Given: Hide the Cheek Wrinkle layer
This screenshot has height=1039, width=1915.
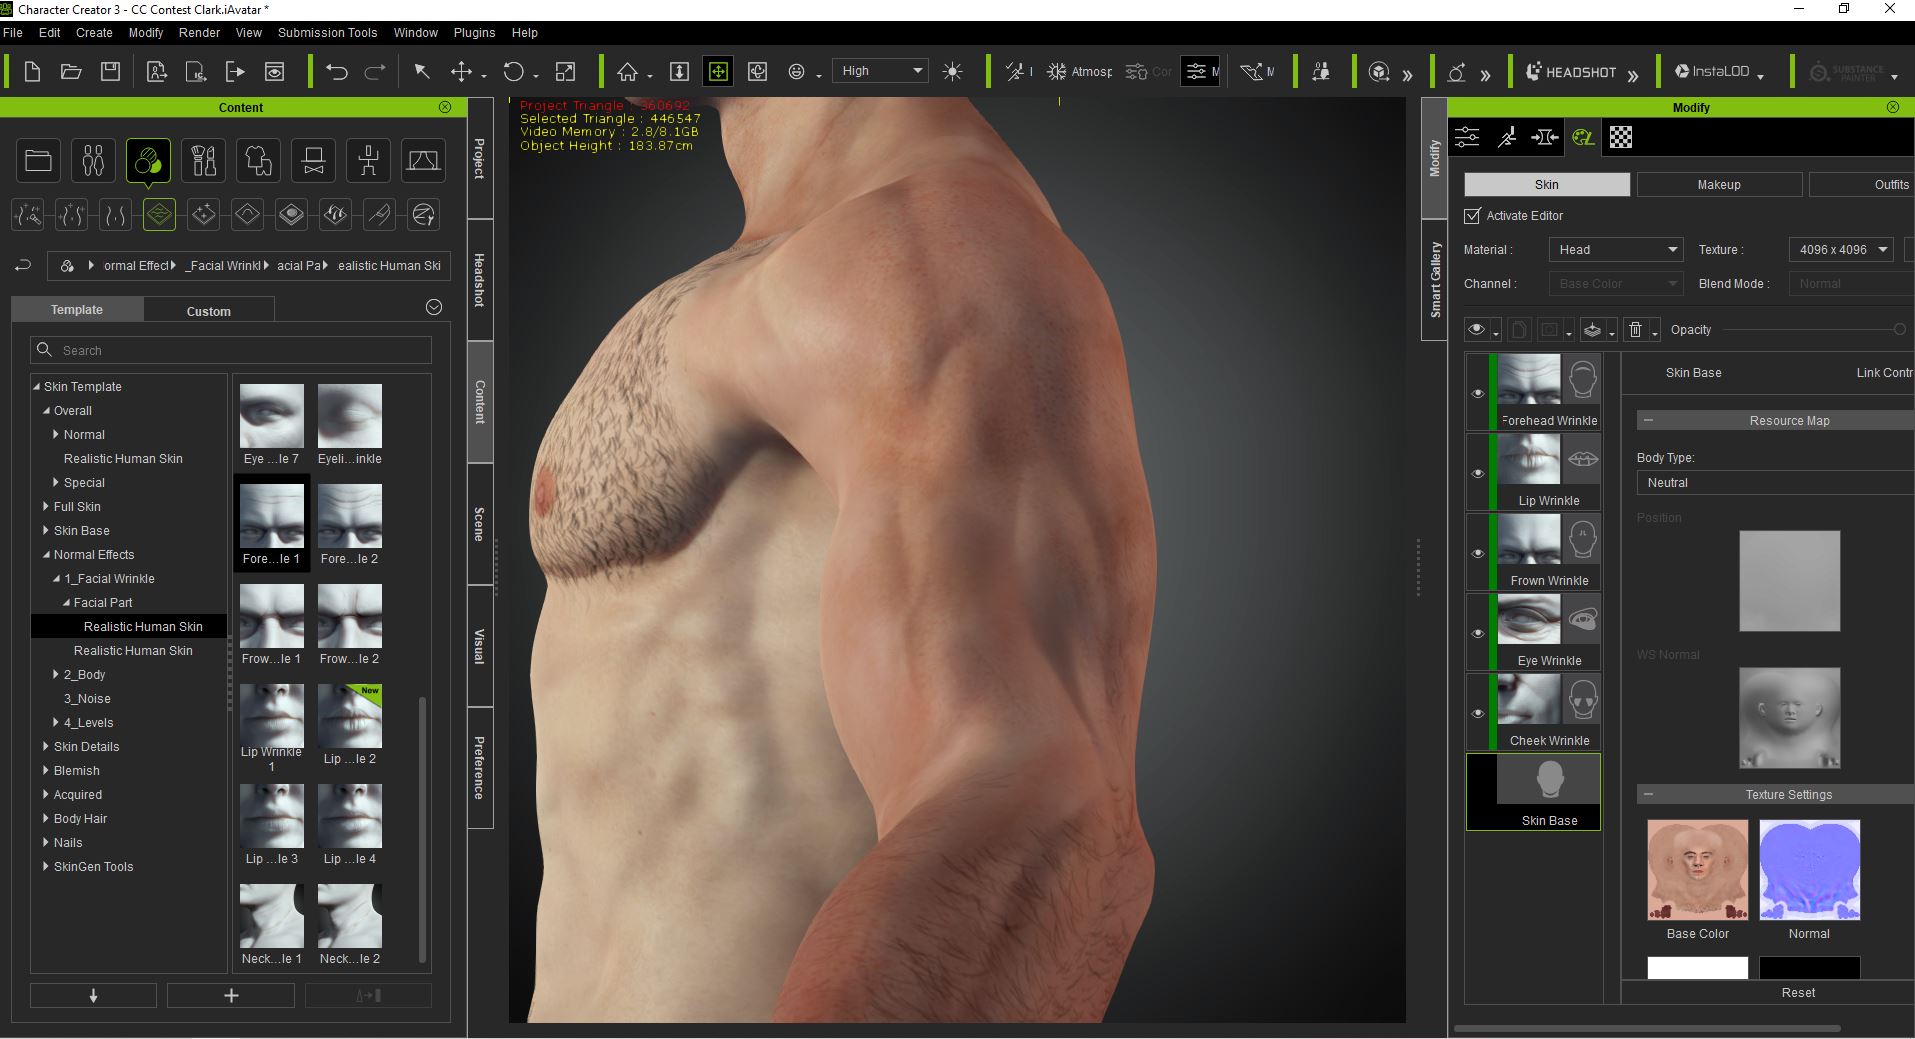Looking at the screenshot, I should tap(1478, 713).
